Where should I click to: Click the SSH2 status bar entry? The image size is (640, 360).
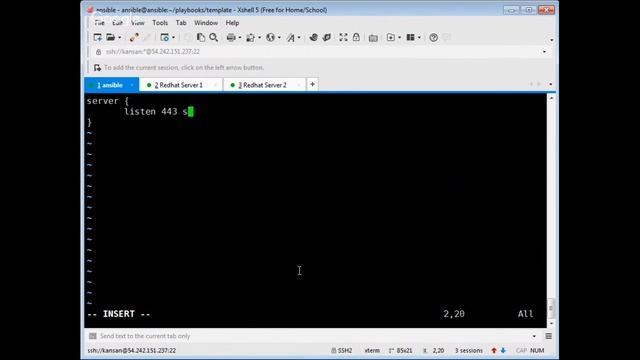tap(342, 351)
